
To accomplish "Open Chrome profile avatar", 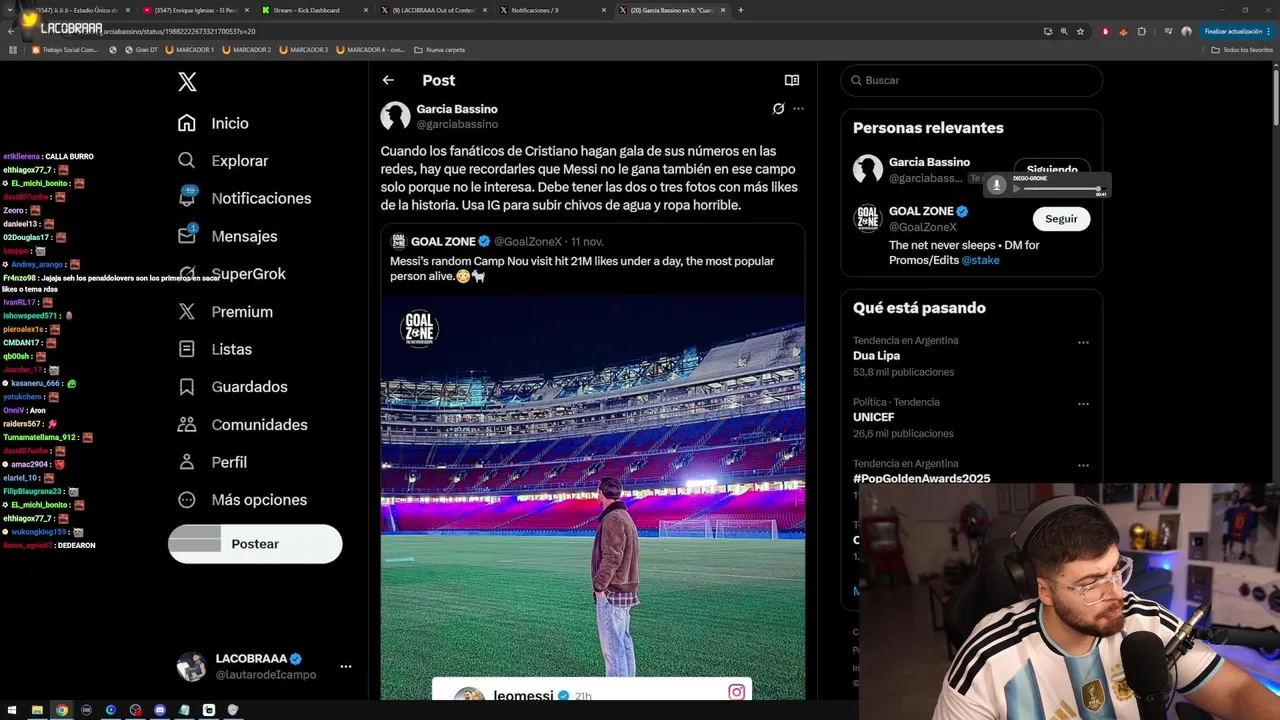I will coord(1186,31).
